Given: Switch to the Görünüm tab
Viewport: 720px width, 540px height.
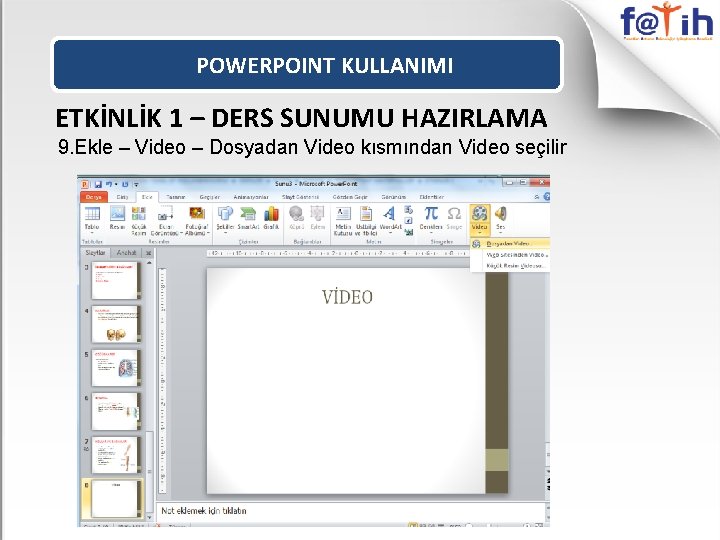Looking at the screenshot, I should click(x=394, y=197).
